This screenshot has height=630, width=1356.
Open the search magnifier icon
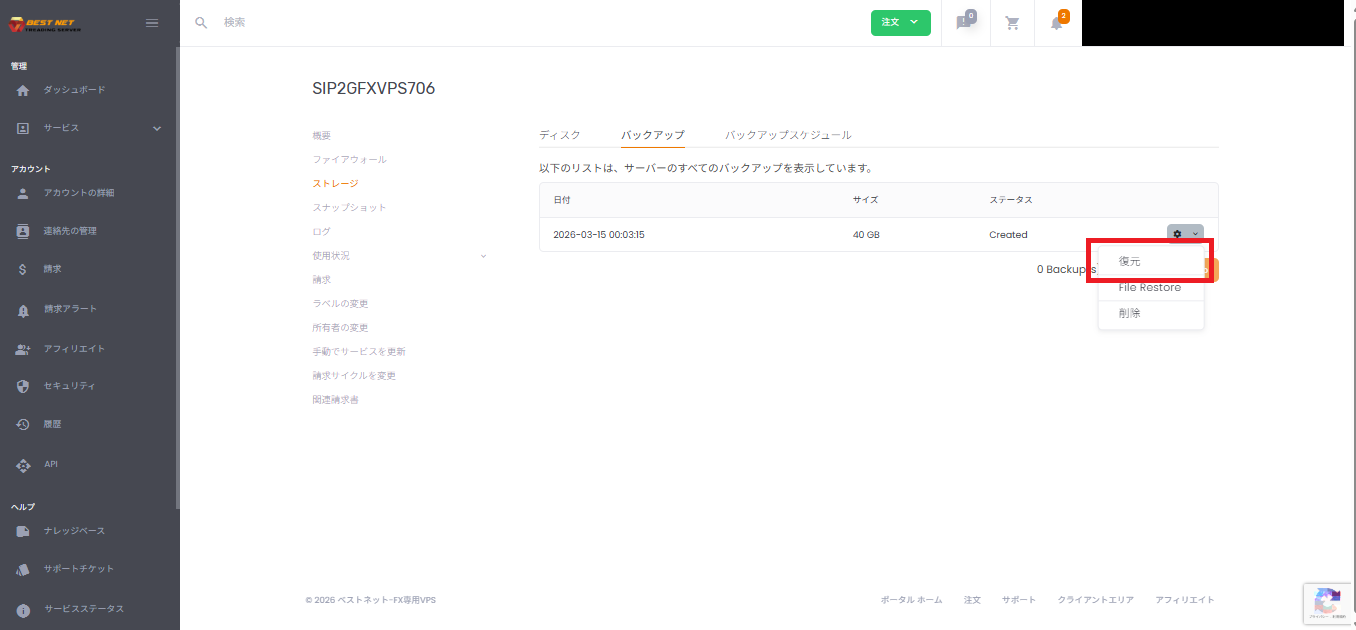click(200, 22)
